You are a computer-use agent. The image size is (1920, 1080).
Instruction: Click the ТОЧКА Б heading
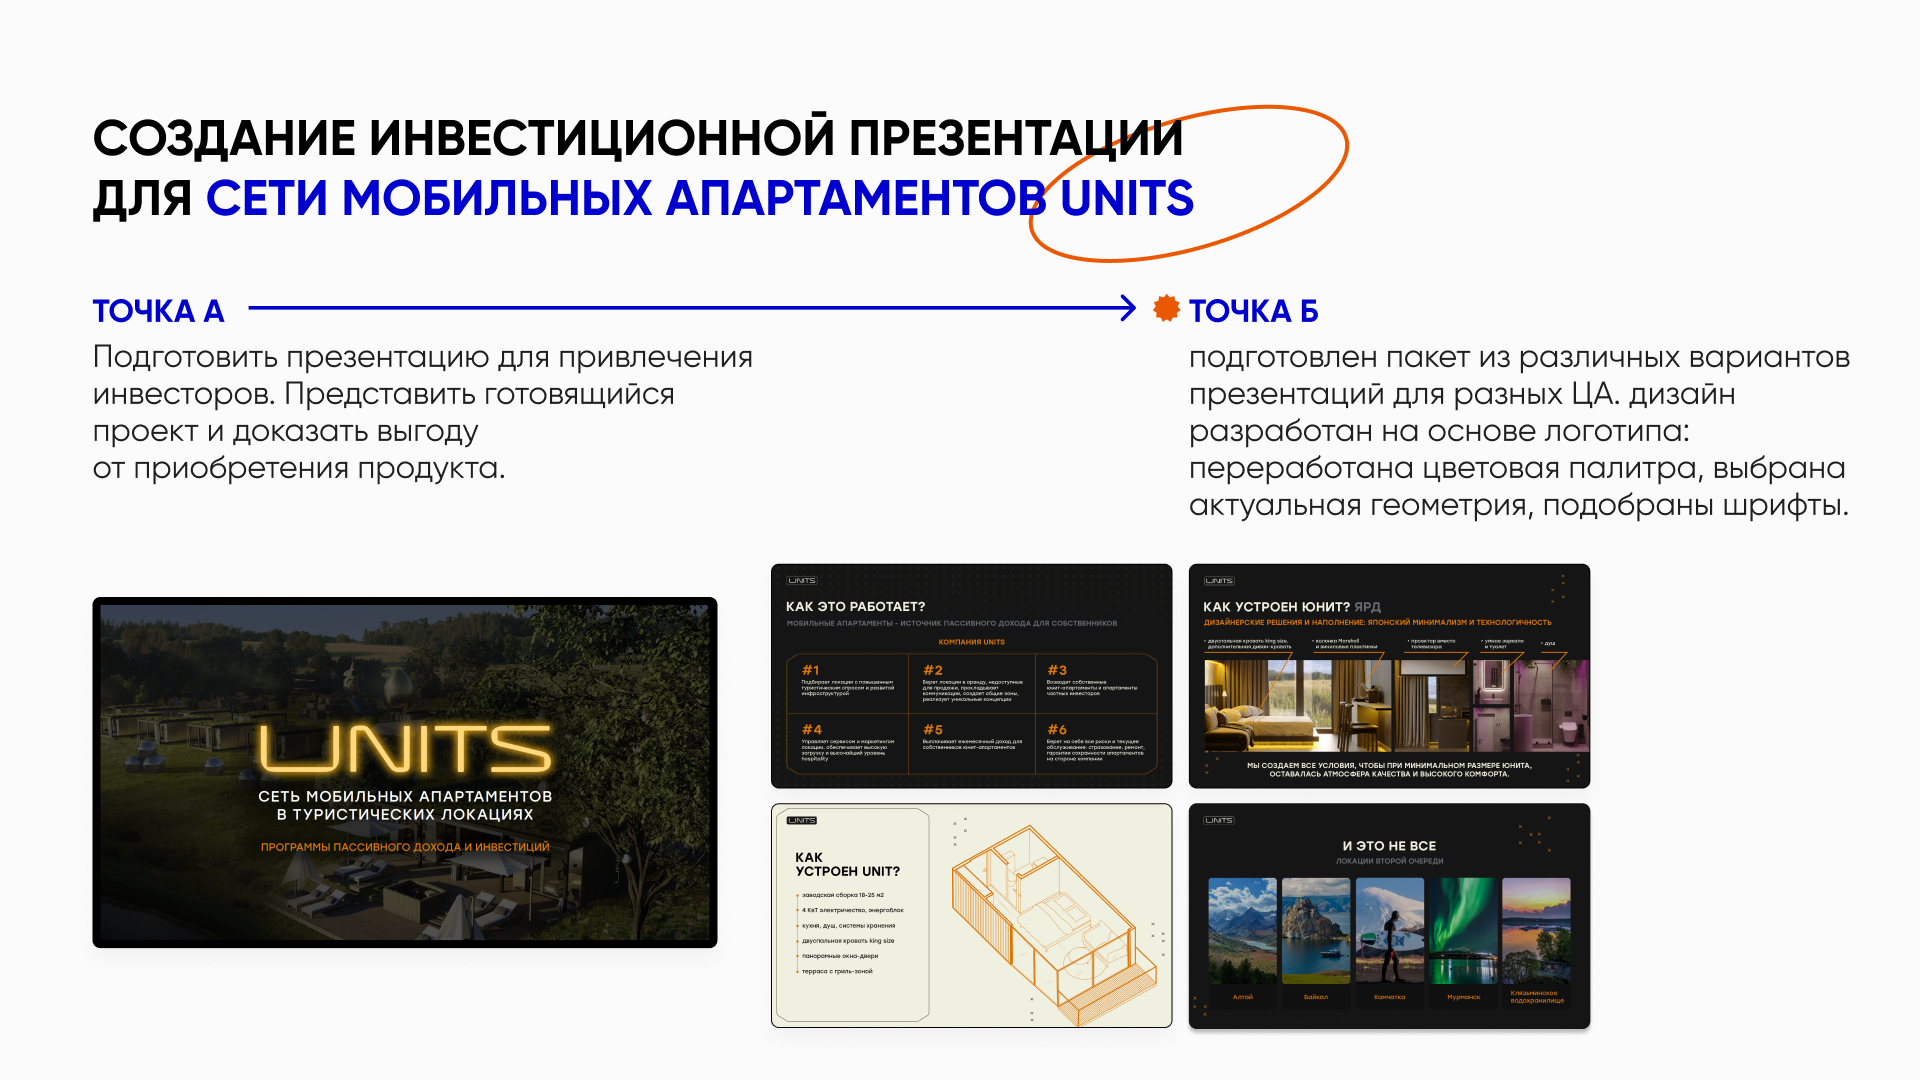pos(1253,311)
